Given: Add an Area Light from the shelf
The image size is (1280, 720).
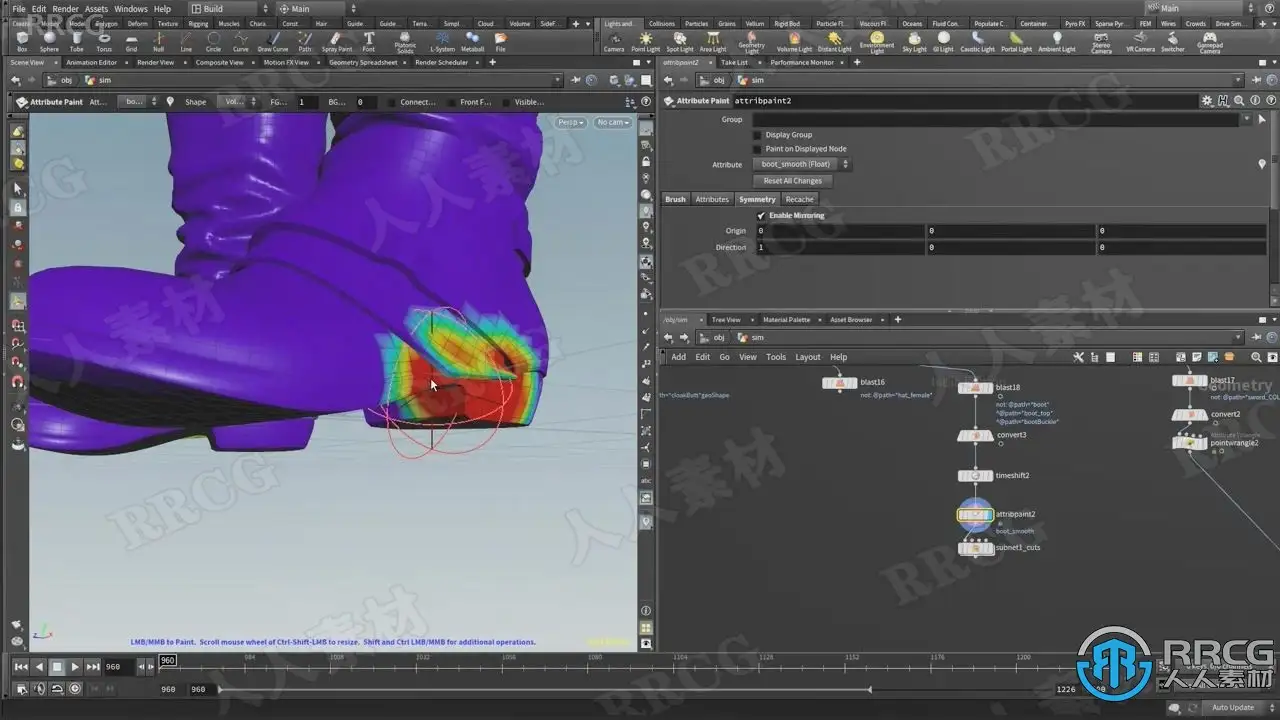Looking at the screenshot, I should click(713, 41).
